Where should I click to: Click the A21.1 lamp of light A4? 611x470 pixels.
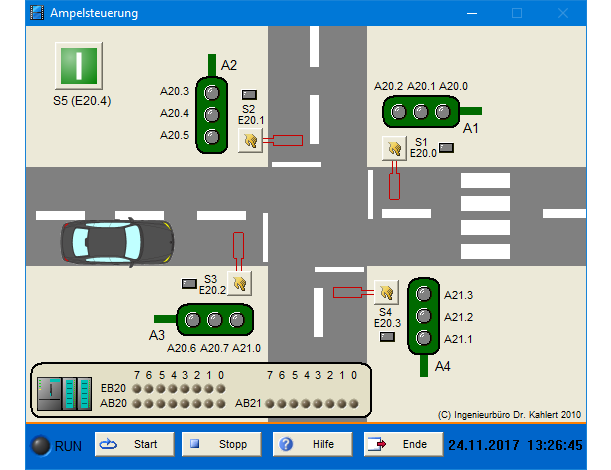pos(424,338)
